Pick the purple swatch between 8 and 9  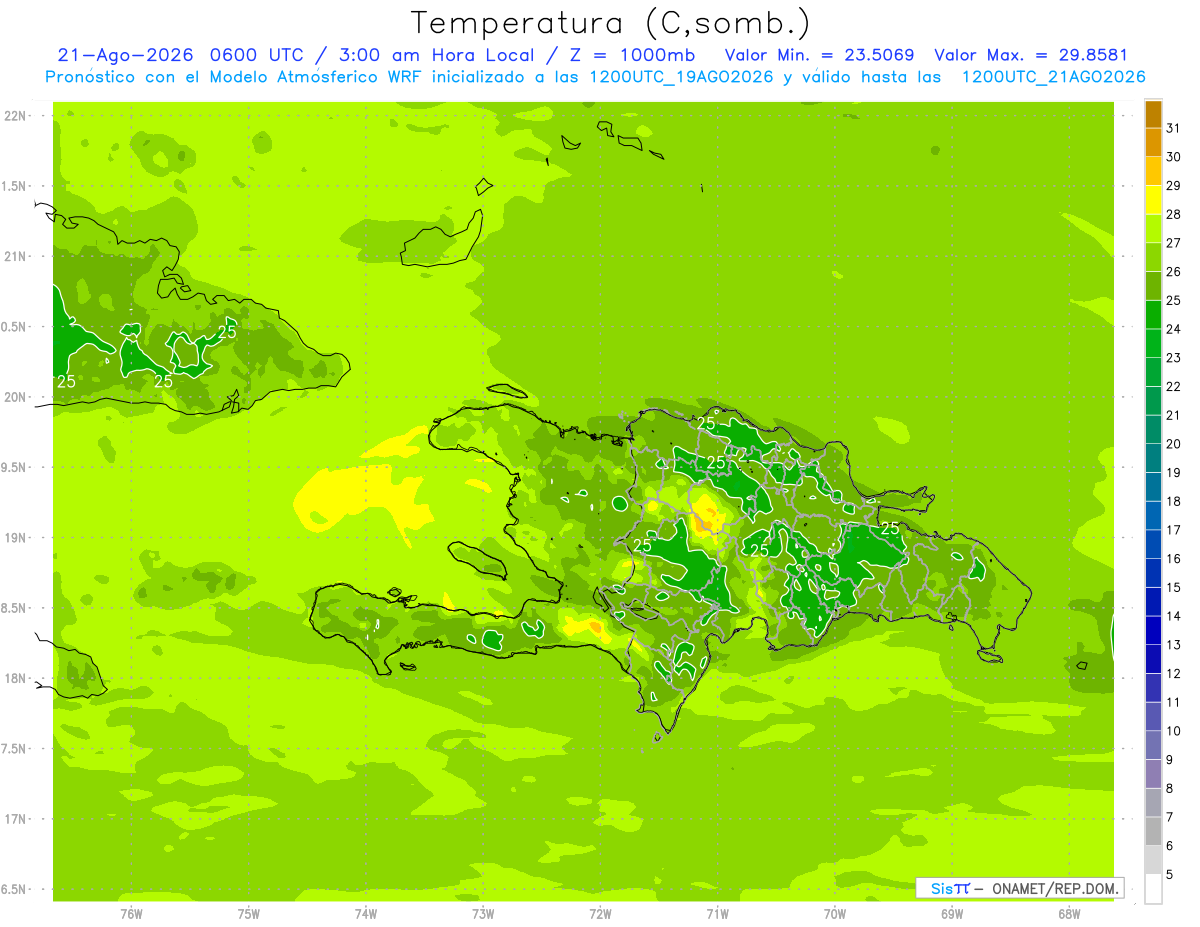pyautogui.click(x=1153, y=775)
